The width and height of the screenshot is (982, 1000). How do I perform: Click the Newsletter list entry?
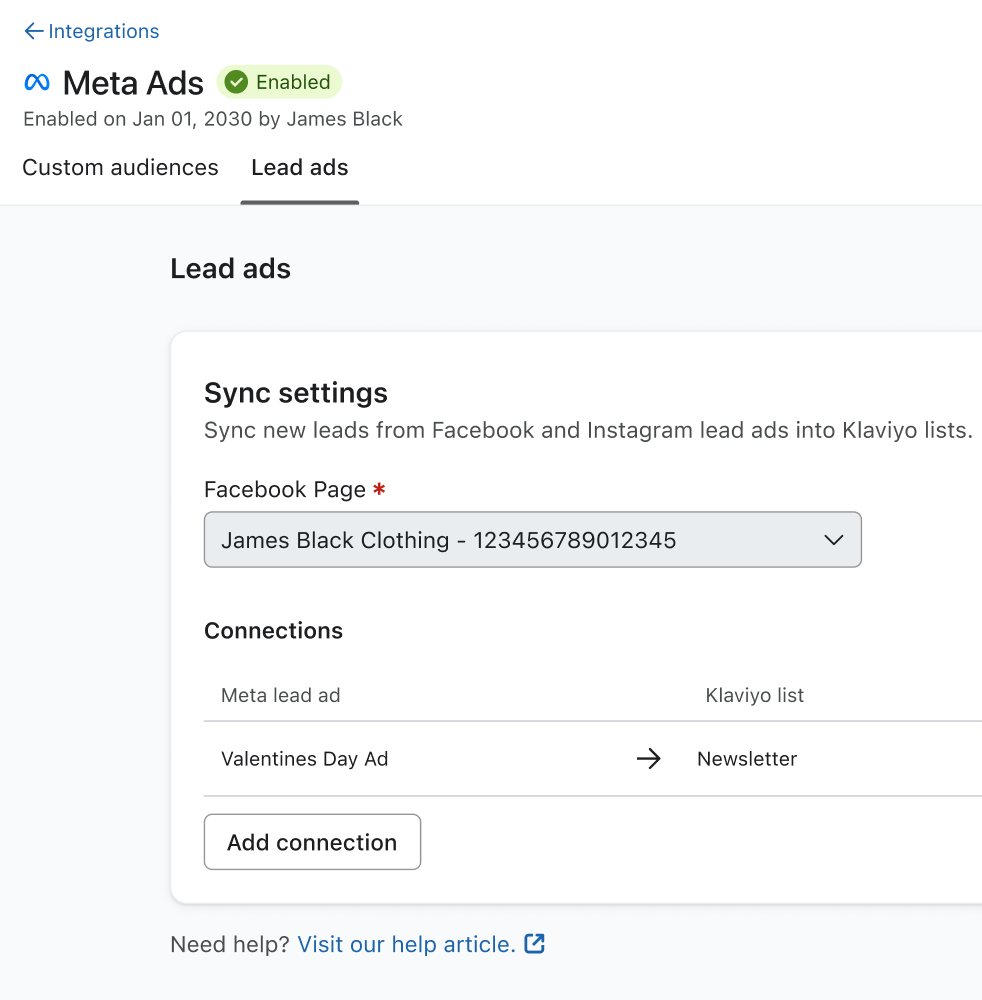coord(746,759)
